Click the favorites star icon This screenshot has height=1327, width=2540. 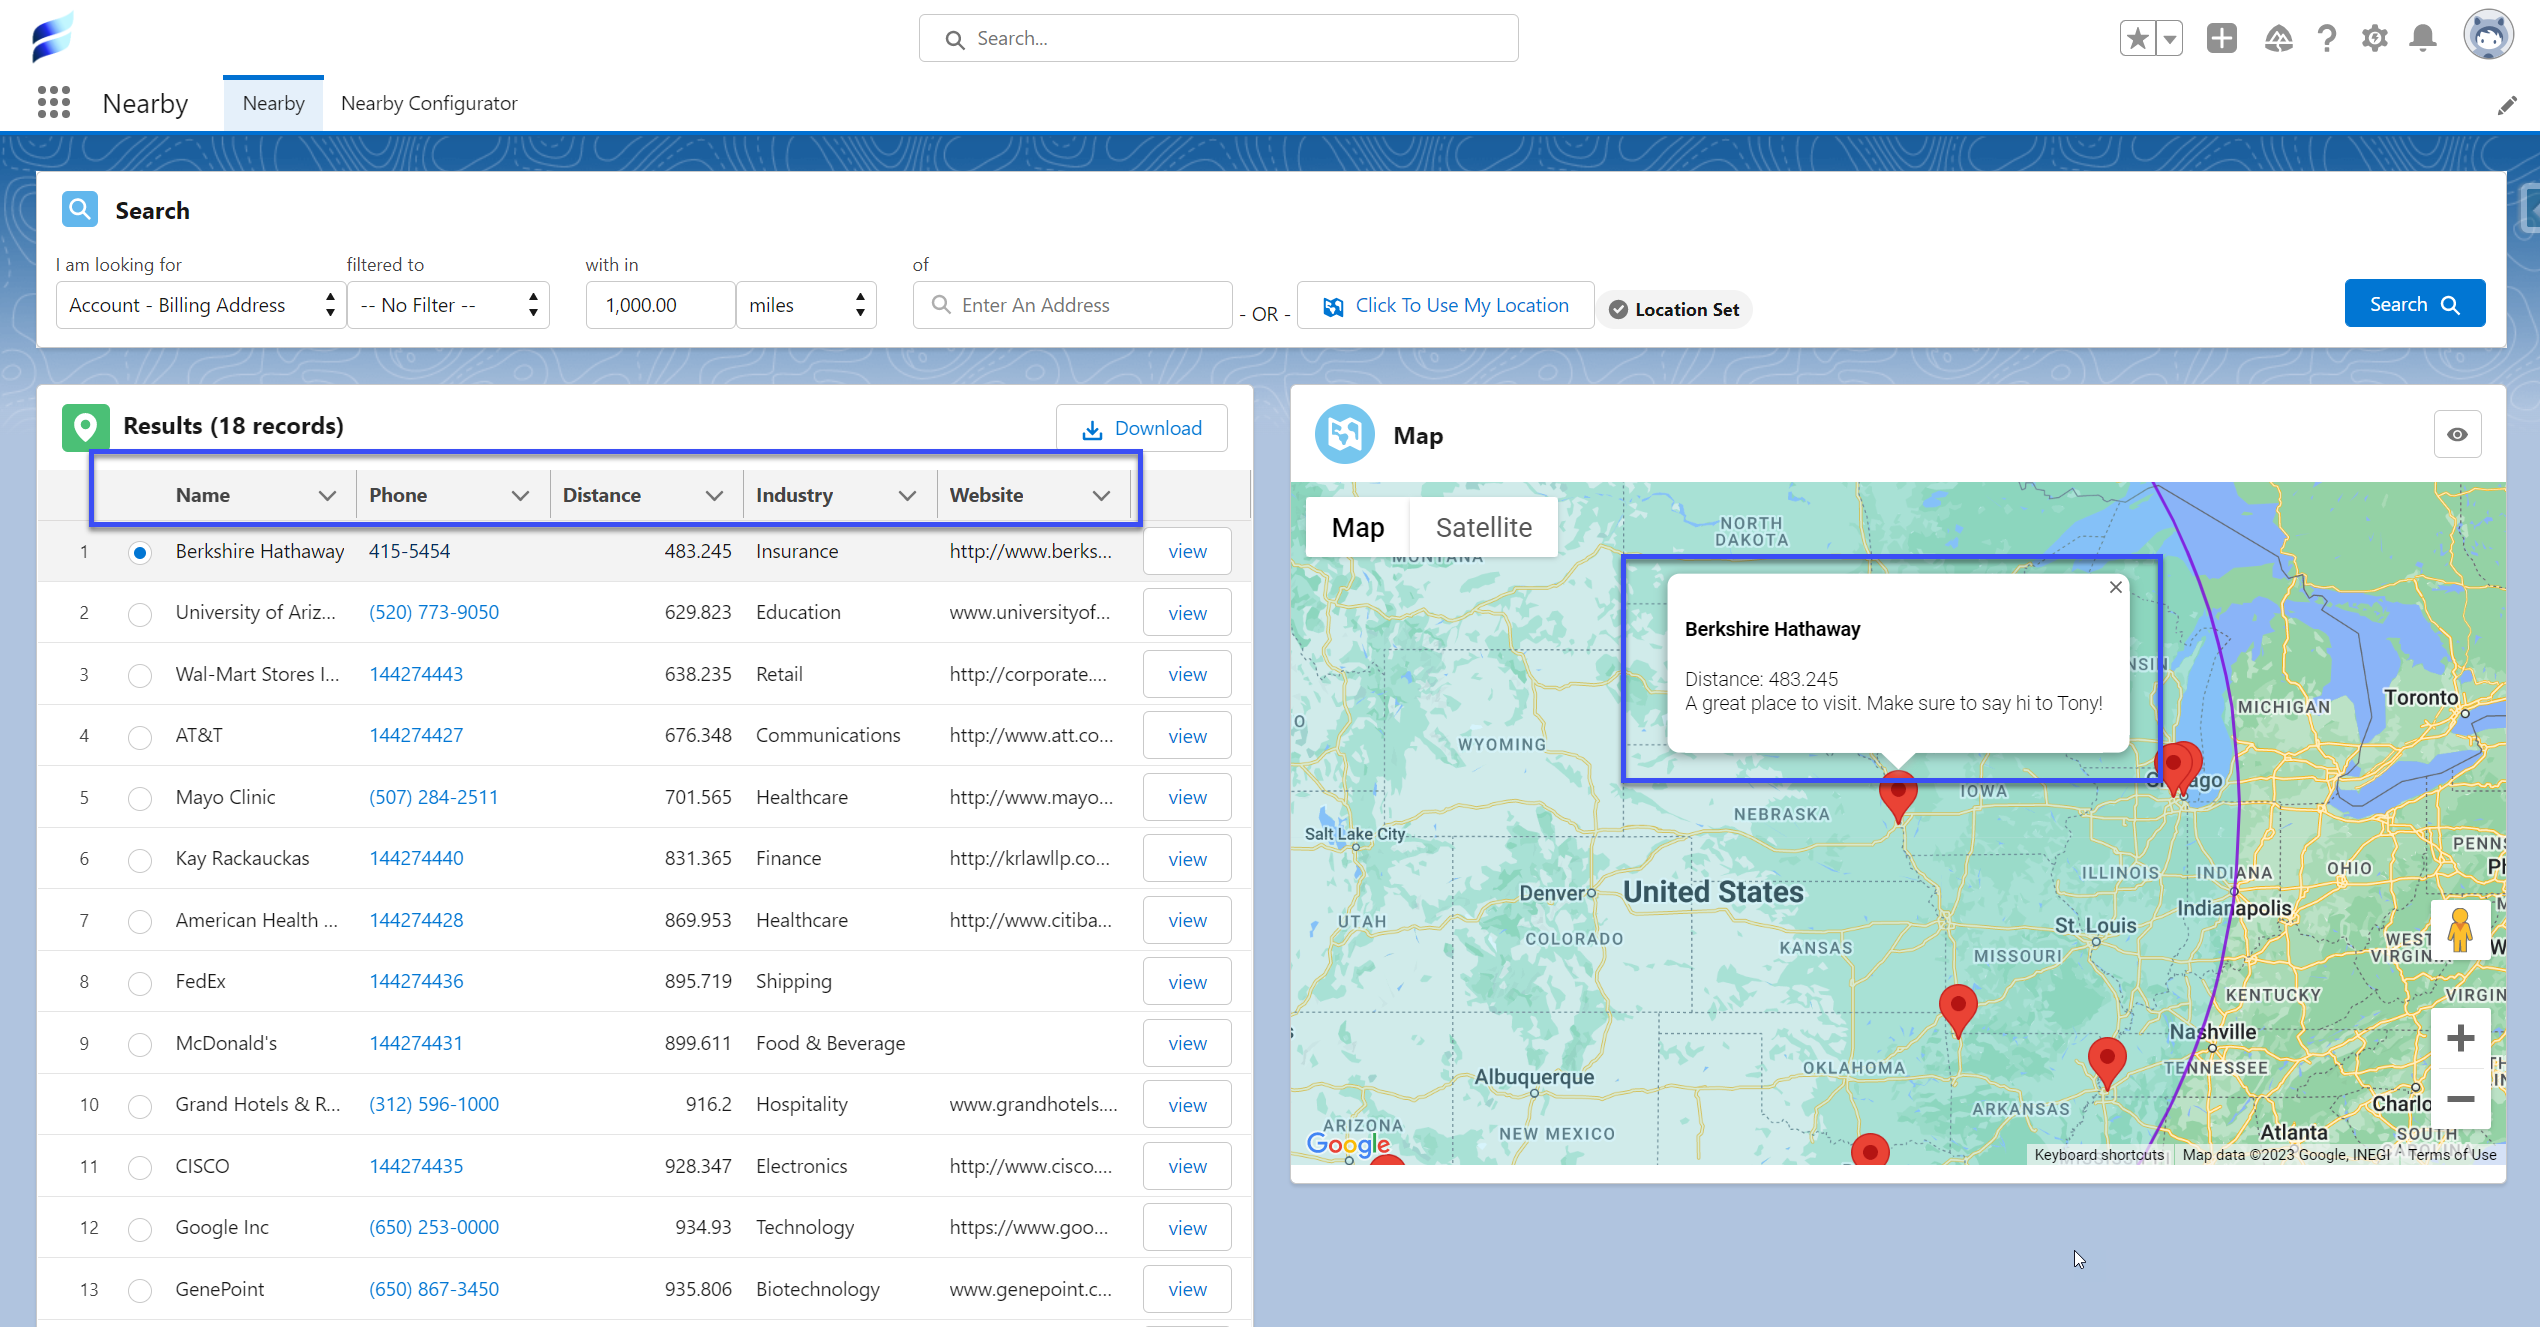2137,39
